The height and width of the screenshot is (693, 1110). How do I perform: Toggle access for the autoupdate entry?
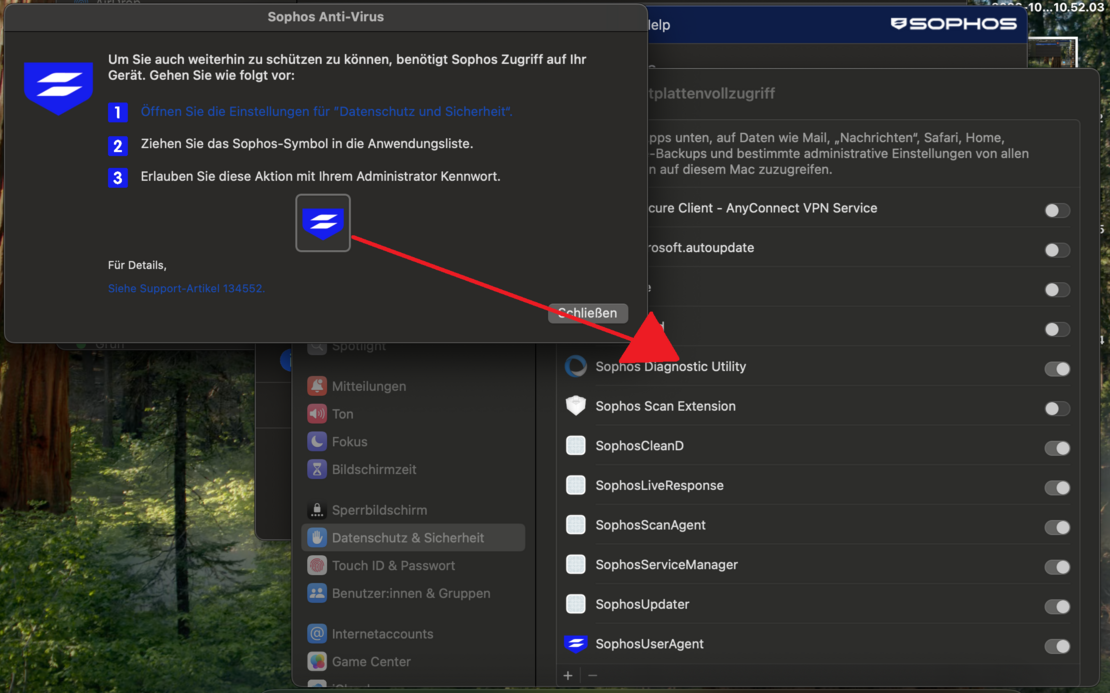point(1057,250)
